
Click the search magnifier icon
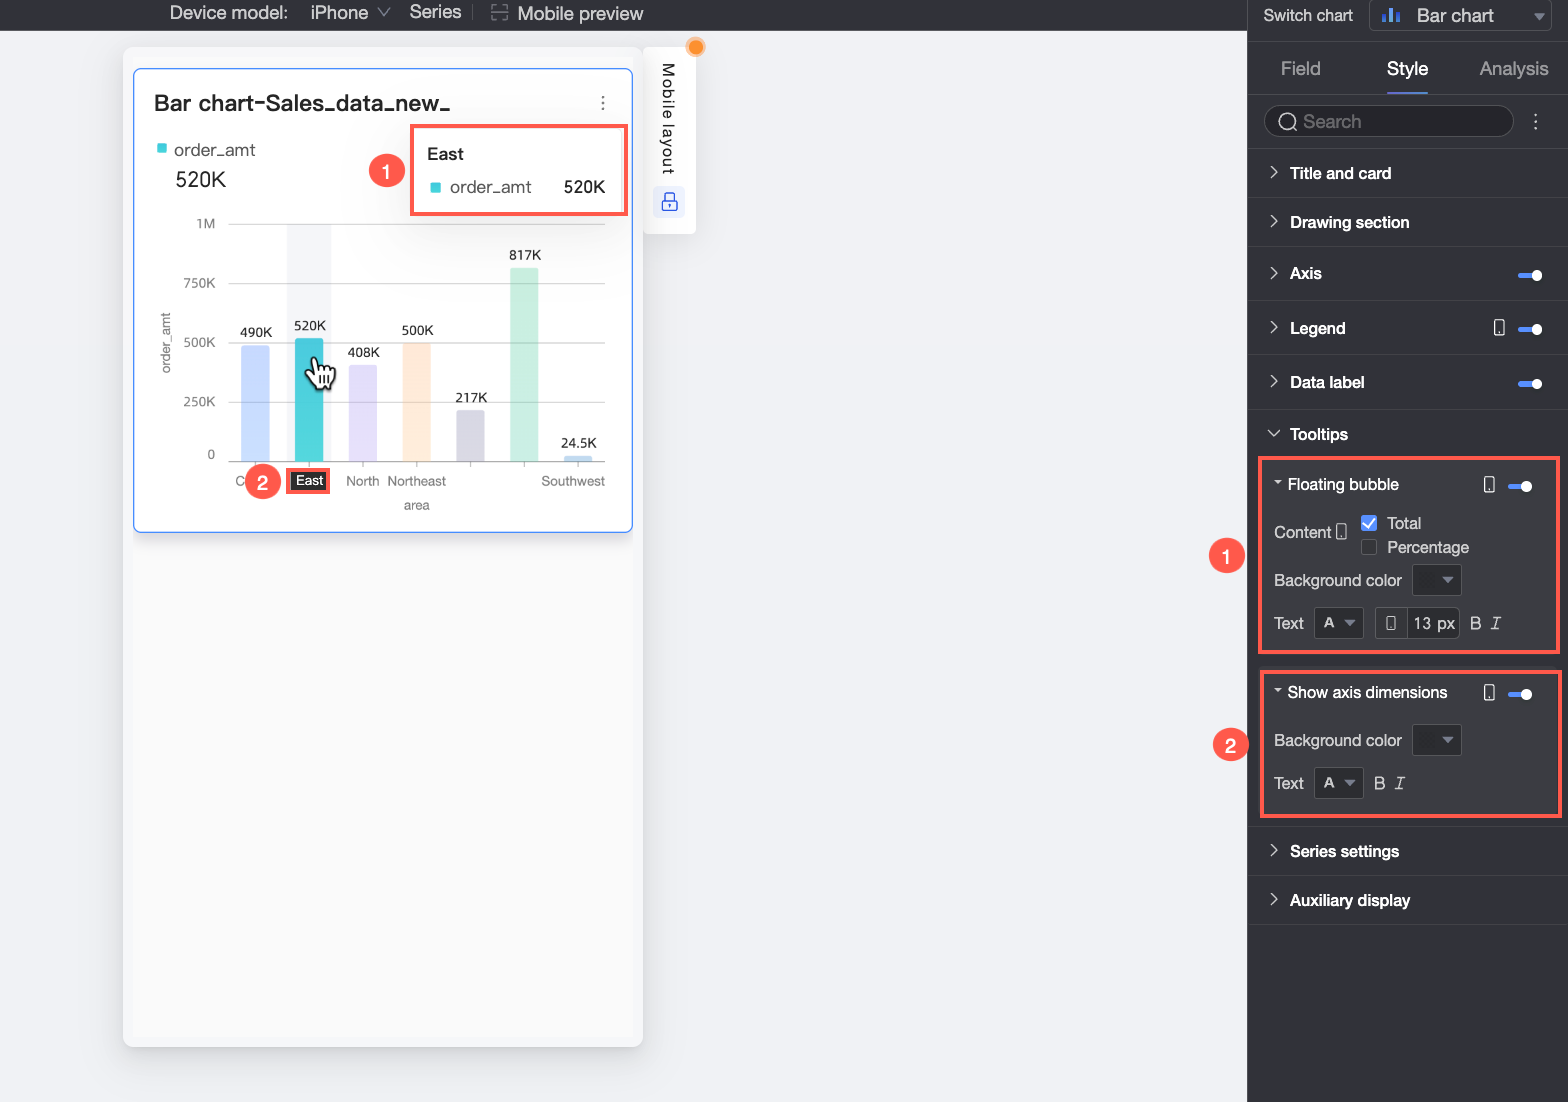[x=1288, y=122]
